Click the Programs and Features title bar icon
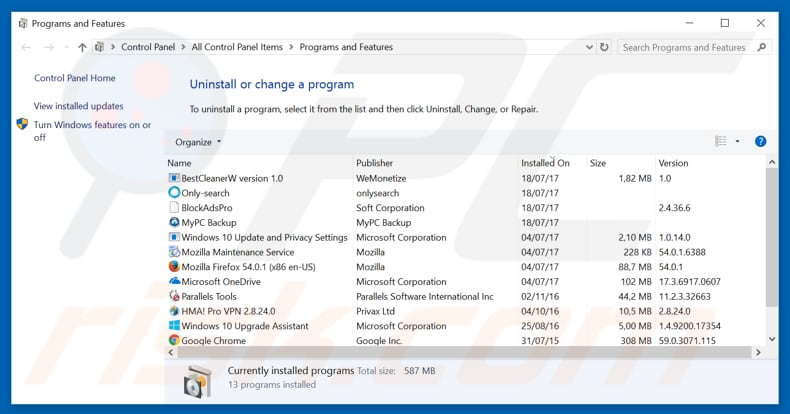790x414 pixels. [23, 23]
